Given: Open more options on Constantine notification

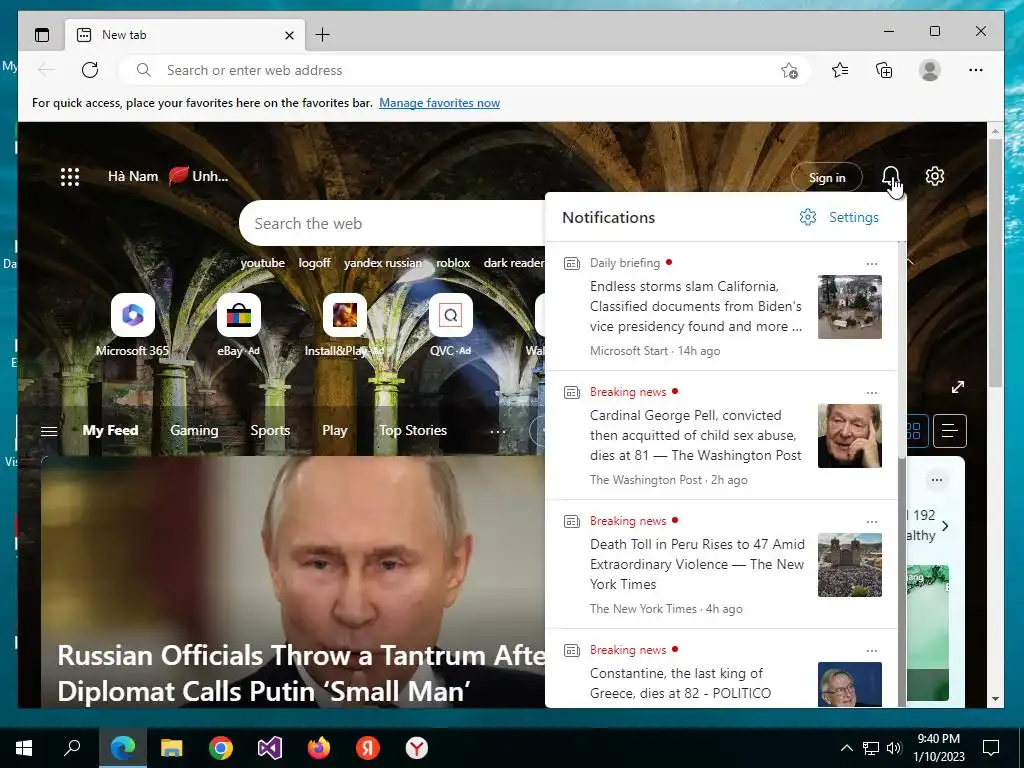Looking at the screenshot, I should pyautogui.click(x=871, y=651).
